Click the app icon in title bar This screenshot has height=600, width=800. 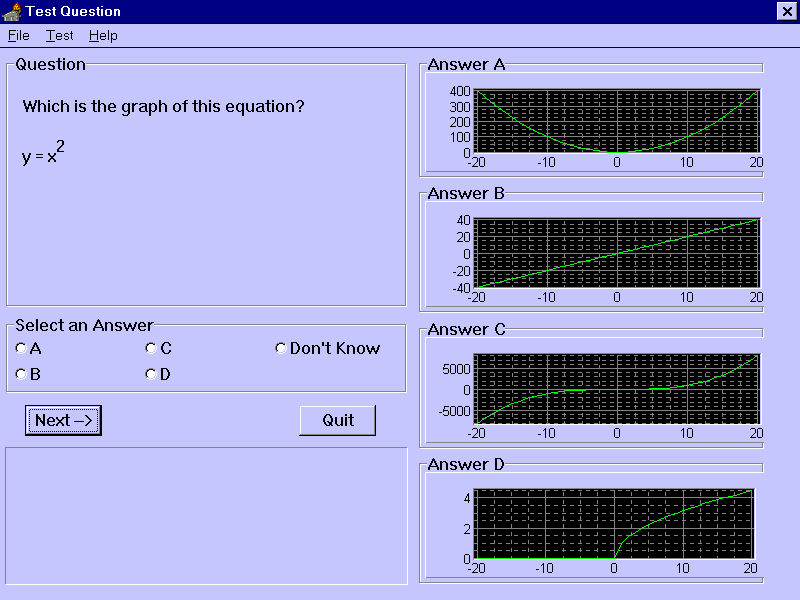point(13,12)
